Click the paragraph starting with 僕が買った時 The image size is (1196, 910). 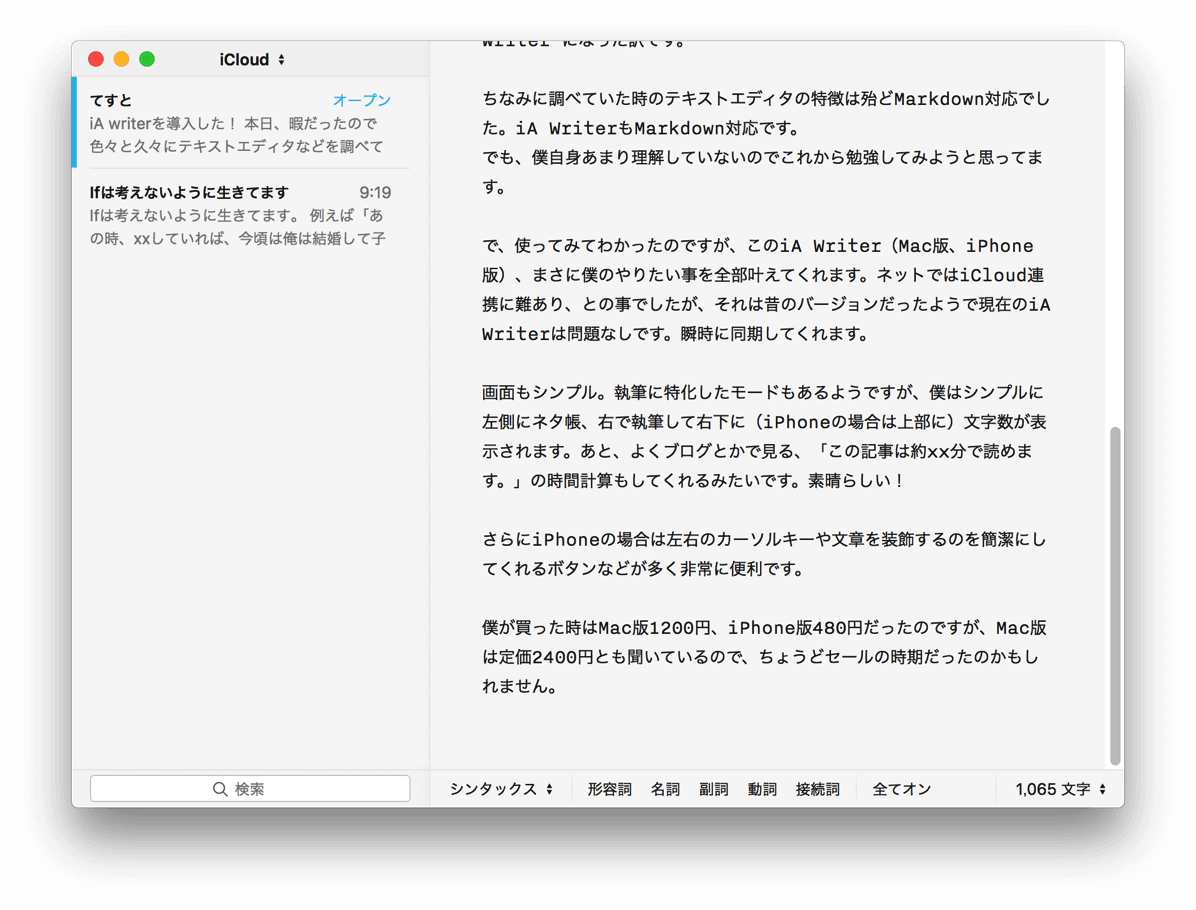[x=764, y=657]
